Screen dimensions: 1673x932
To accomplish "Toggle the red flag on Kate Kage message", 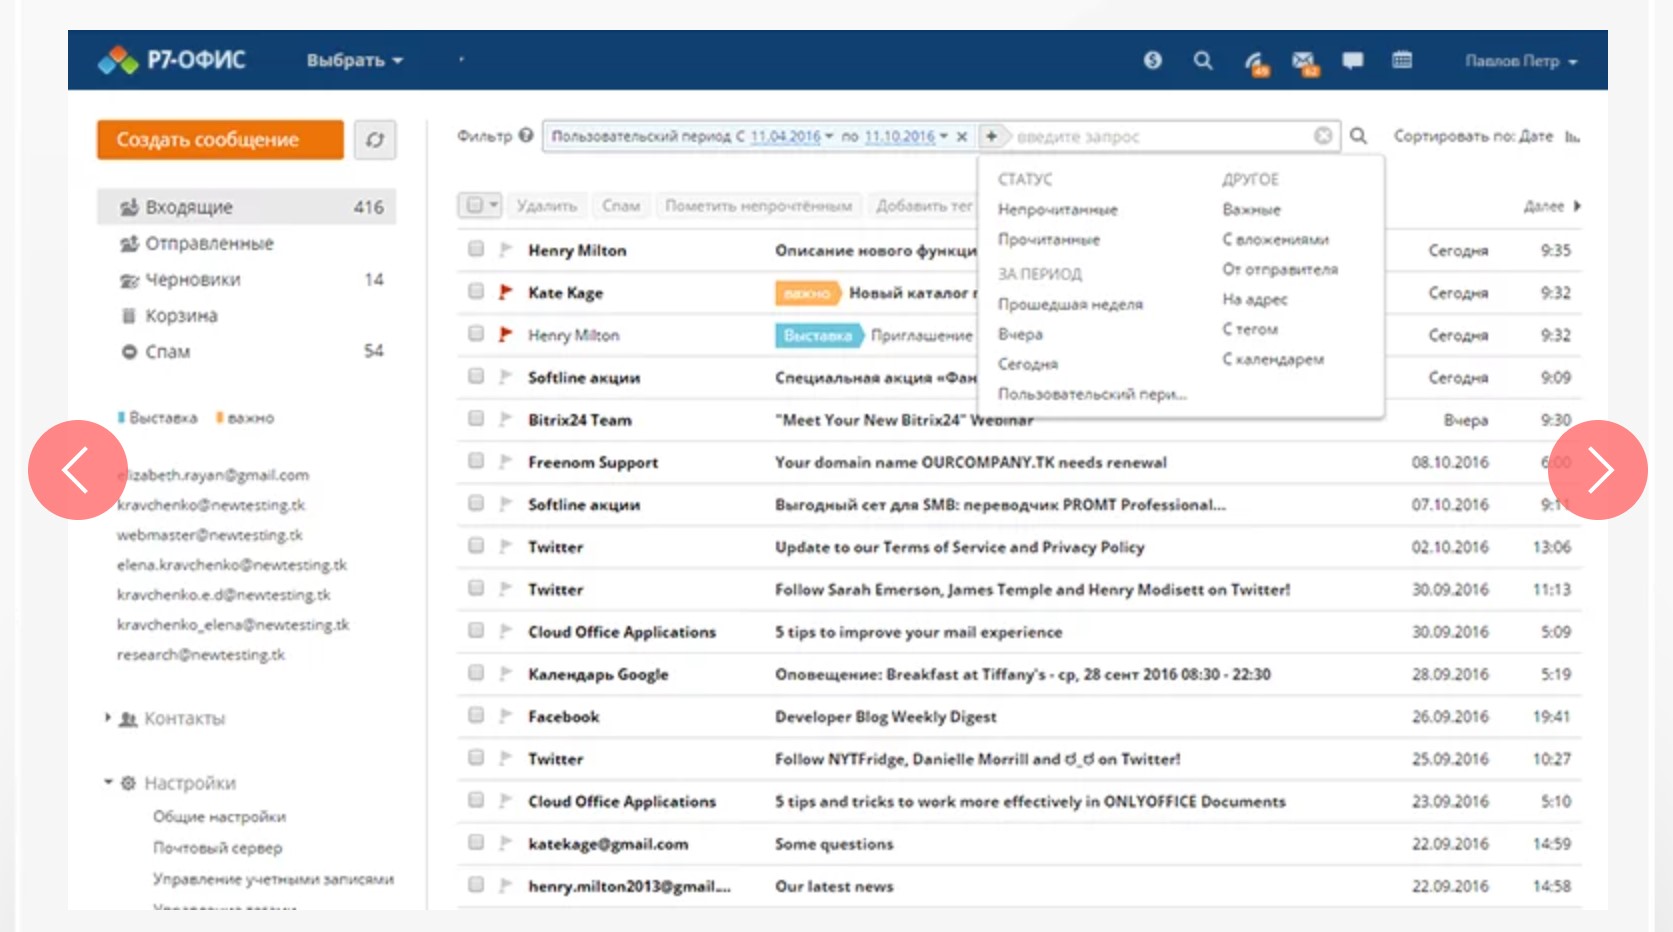I will [506, 292].
